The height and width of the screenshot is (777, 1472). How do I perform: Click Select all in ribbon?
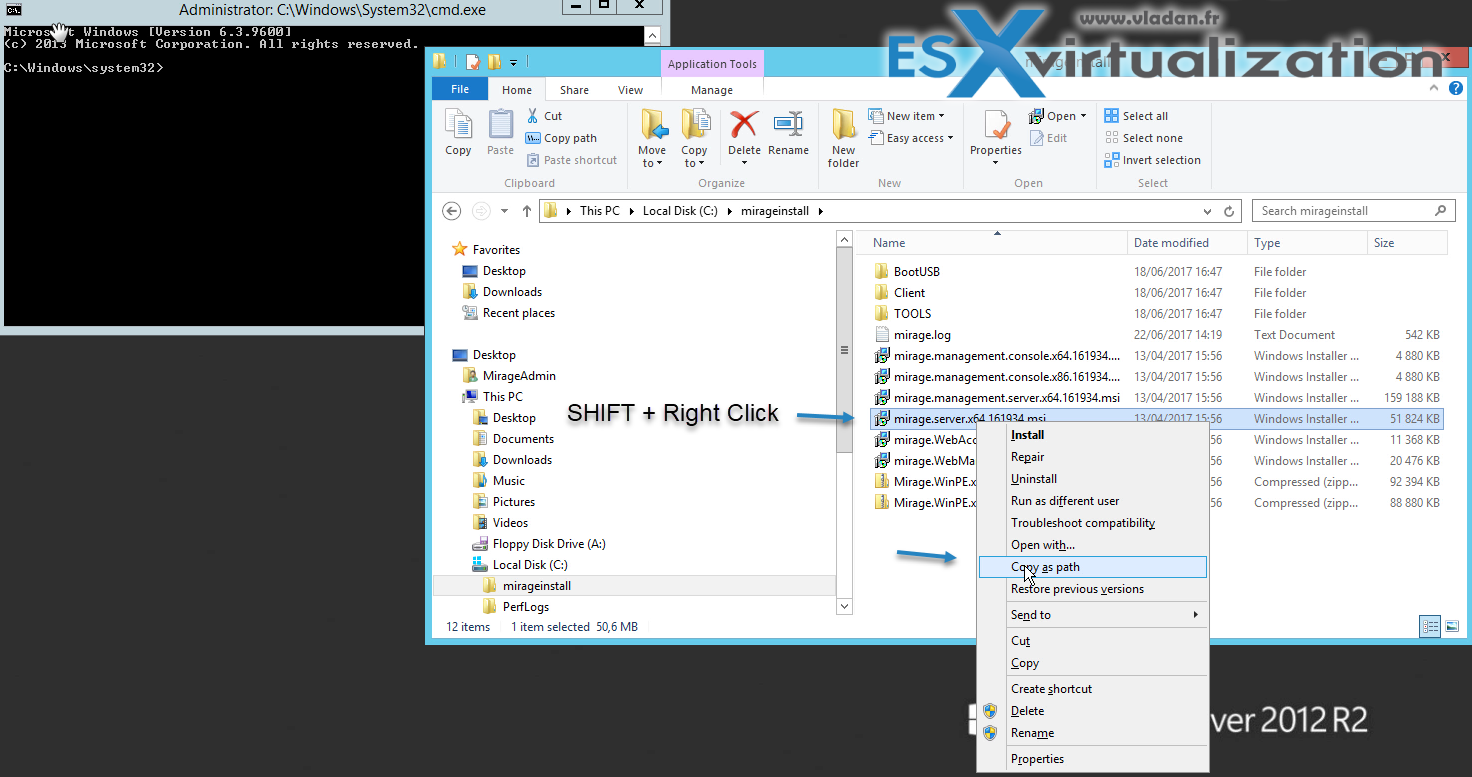(1136, 116)
